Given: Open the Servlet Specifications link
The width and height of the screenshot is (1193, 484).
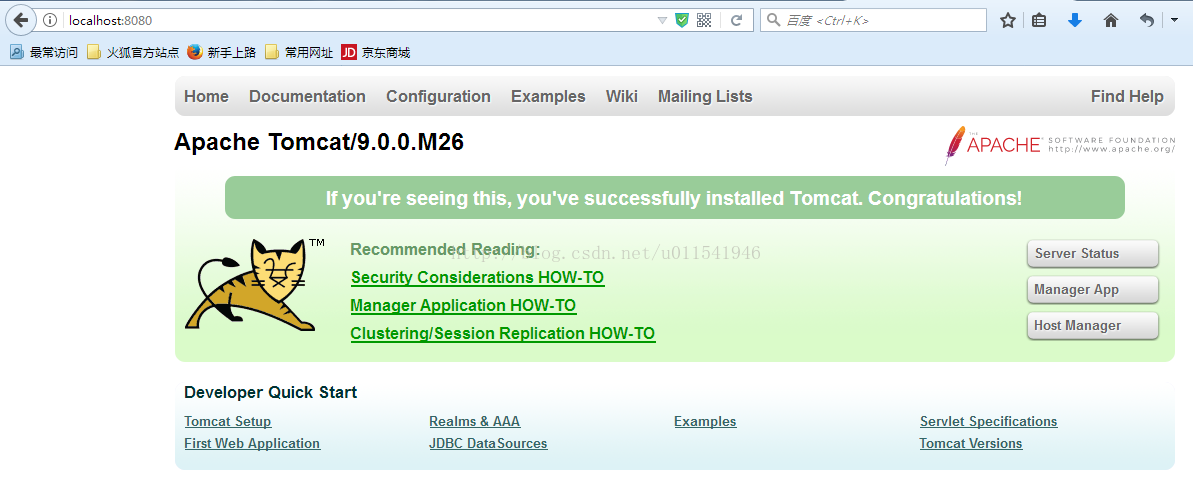Looking at the screenshot, I should [988, 422].
